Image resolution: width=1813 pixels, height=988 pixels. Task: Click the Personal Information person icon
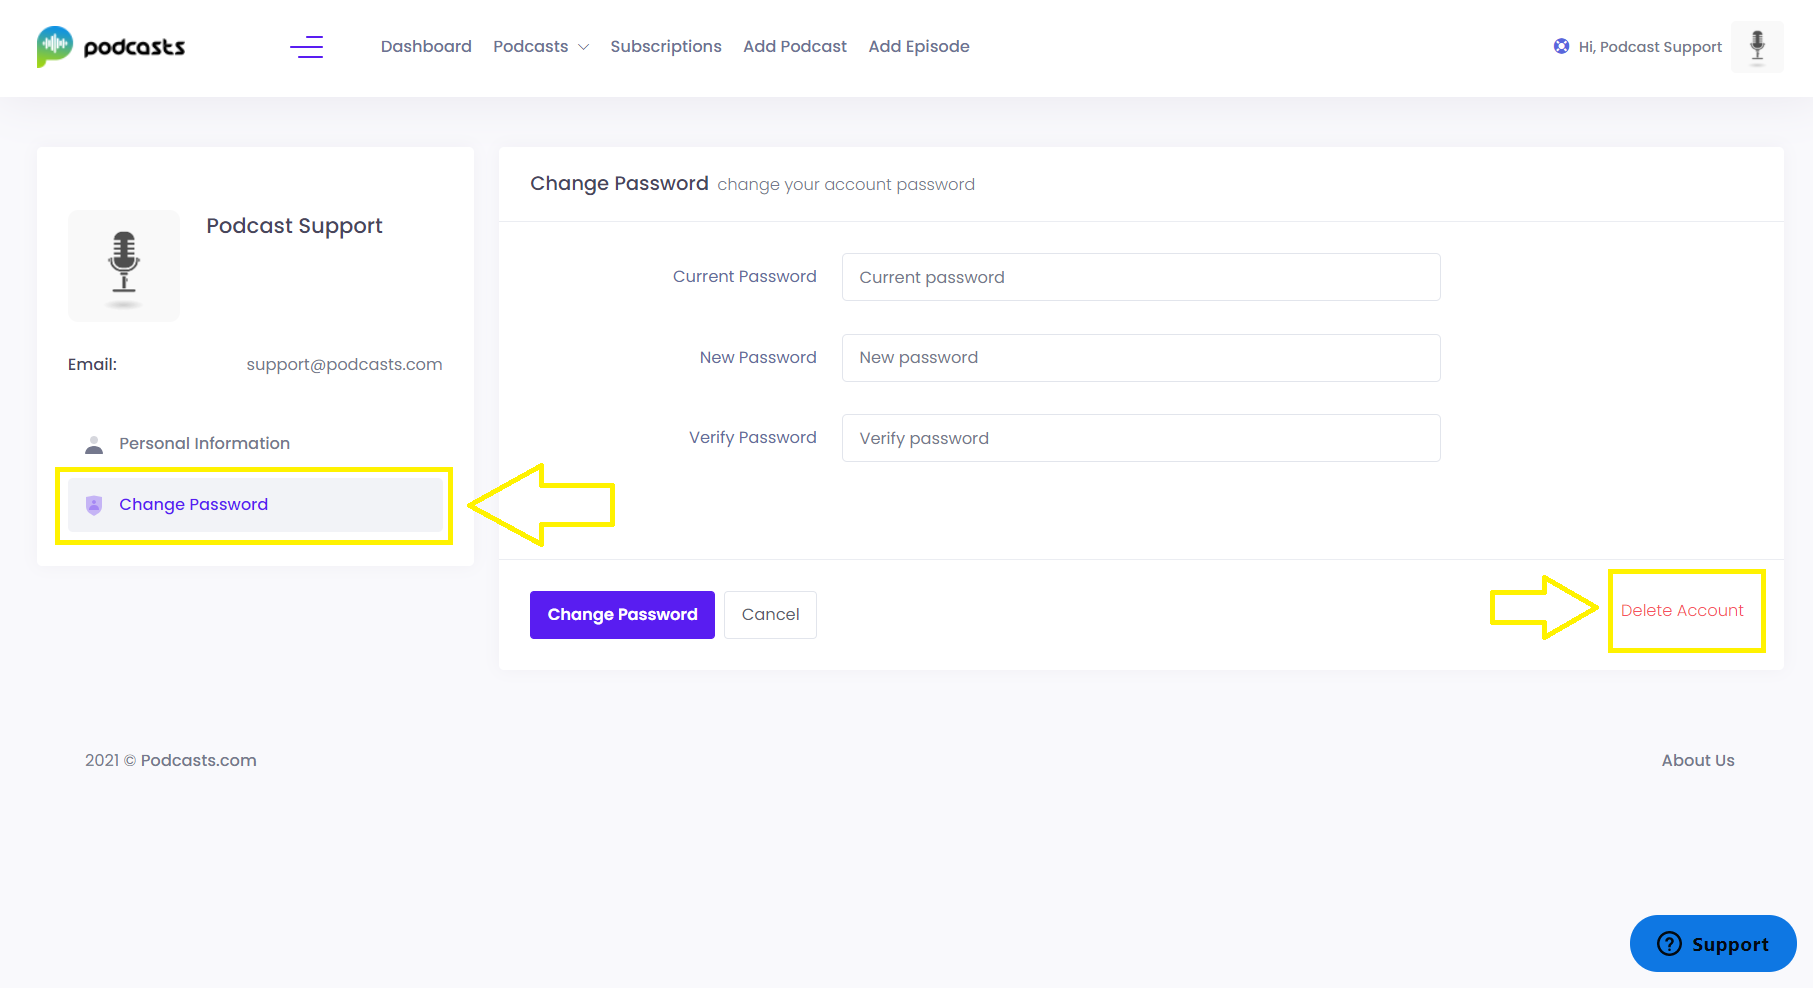coord(94,444)
